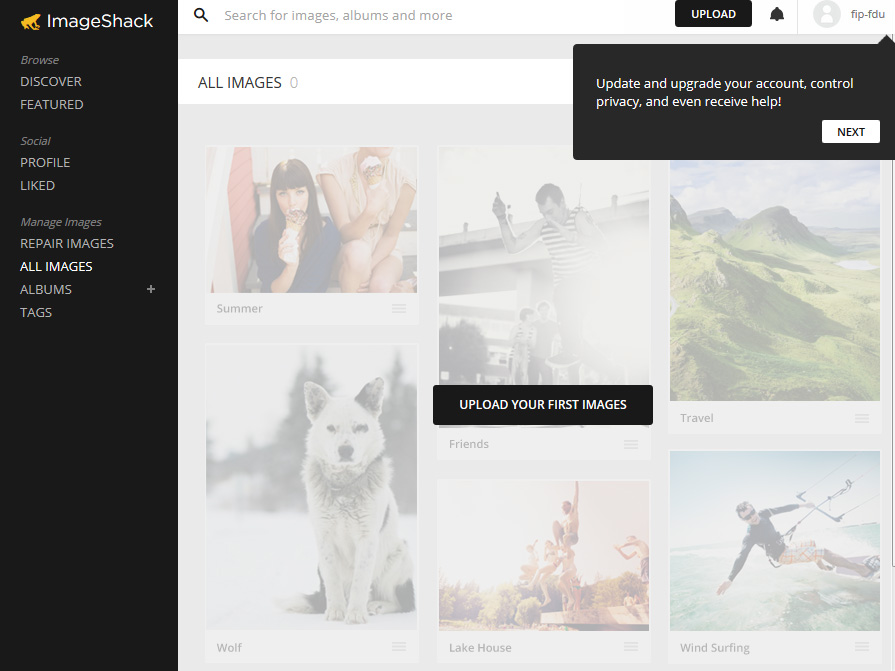Add new album with plus icon

151,289
